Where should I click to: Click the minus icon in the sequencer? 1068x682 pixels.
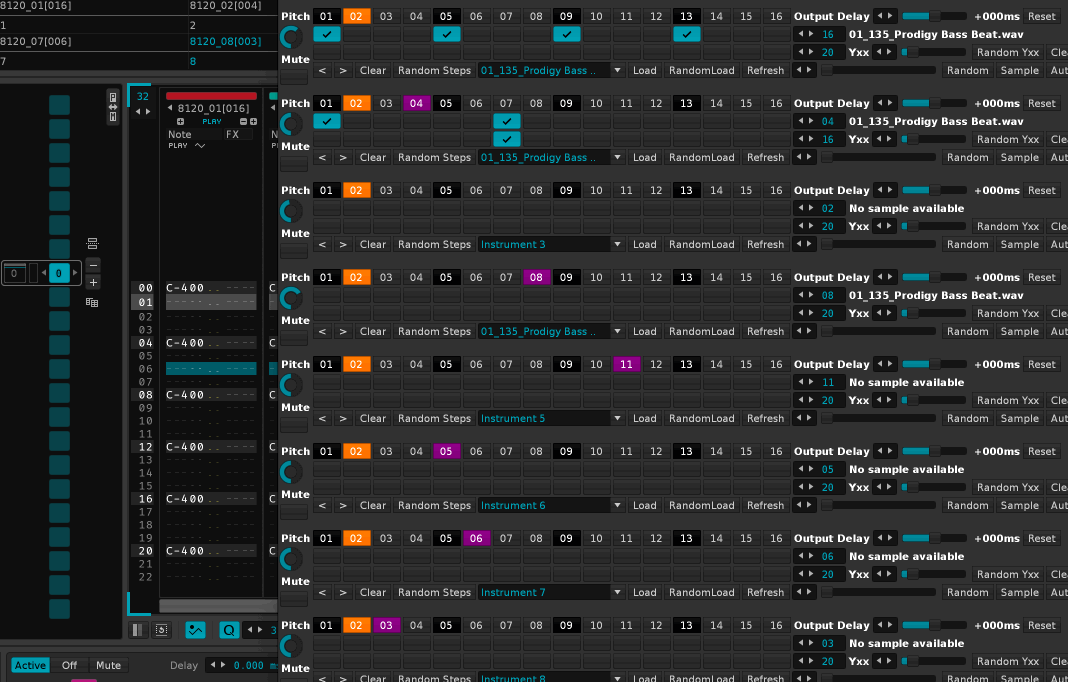[x=93, y=264]
